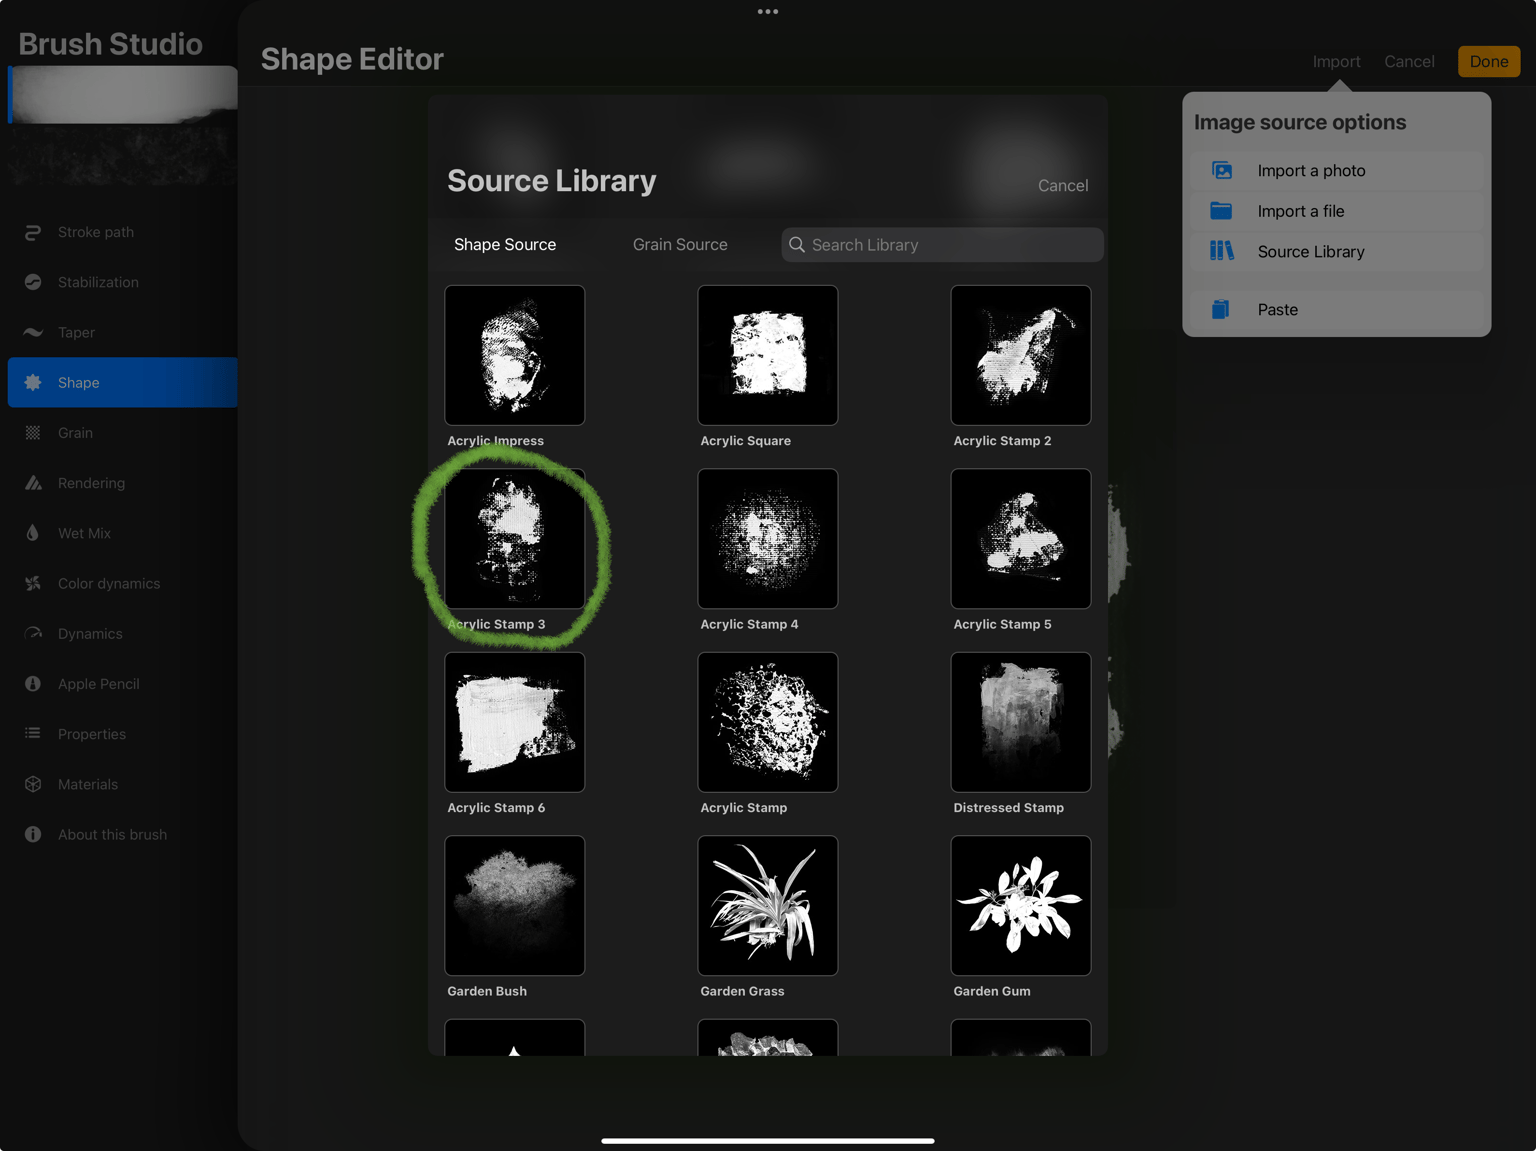Screen dimensions: 1536x1151
Task: Click the Materials cube icon
Action: [33, 784]
